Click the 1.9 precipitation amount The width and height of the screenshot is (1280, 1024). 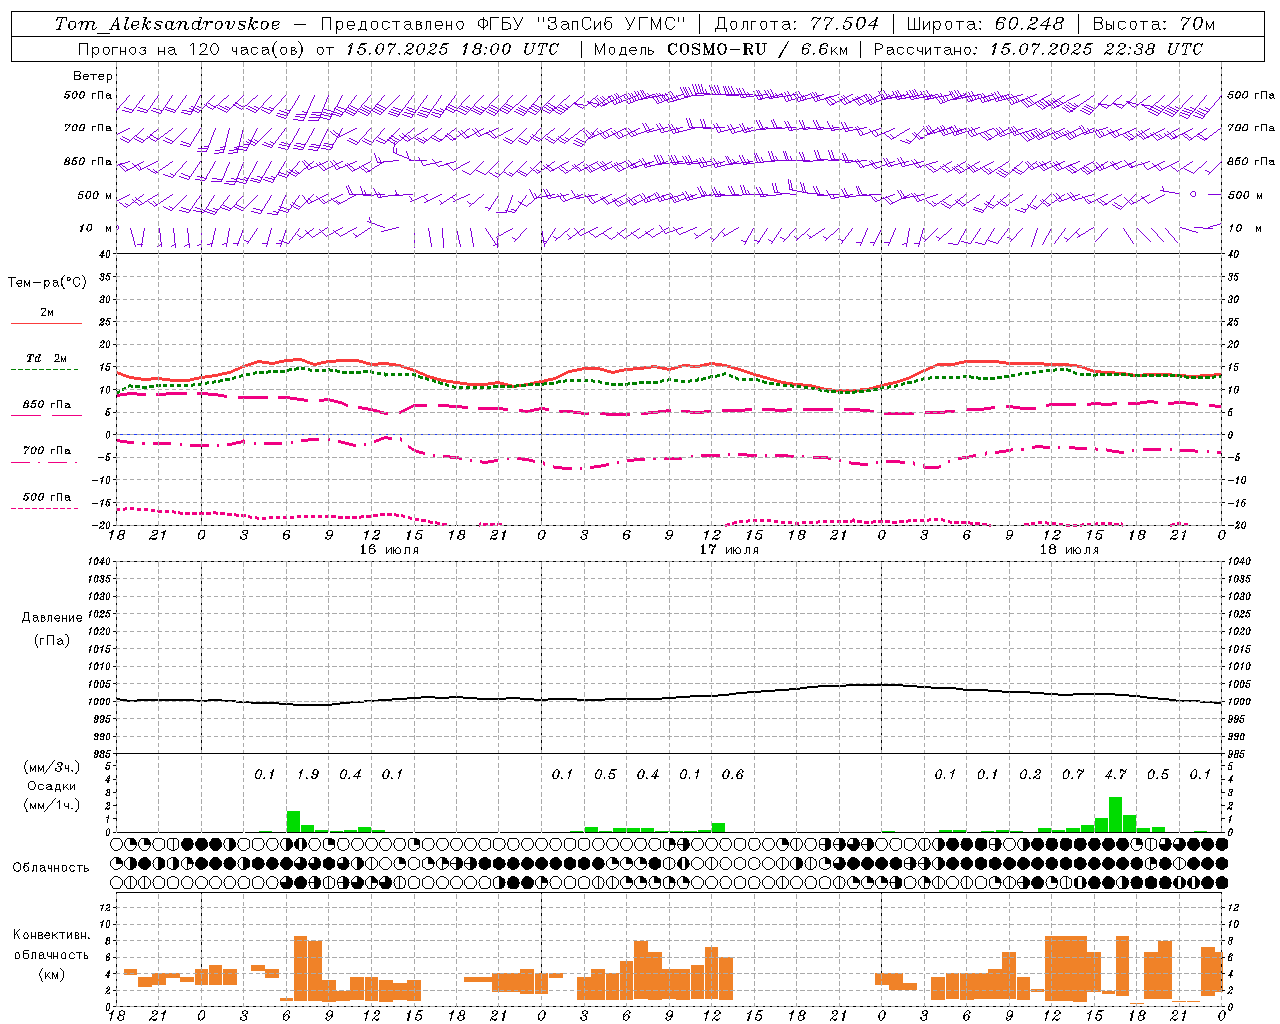pos(308,774)
